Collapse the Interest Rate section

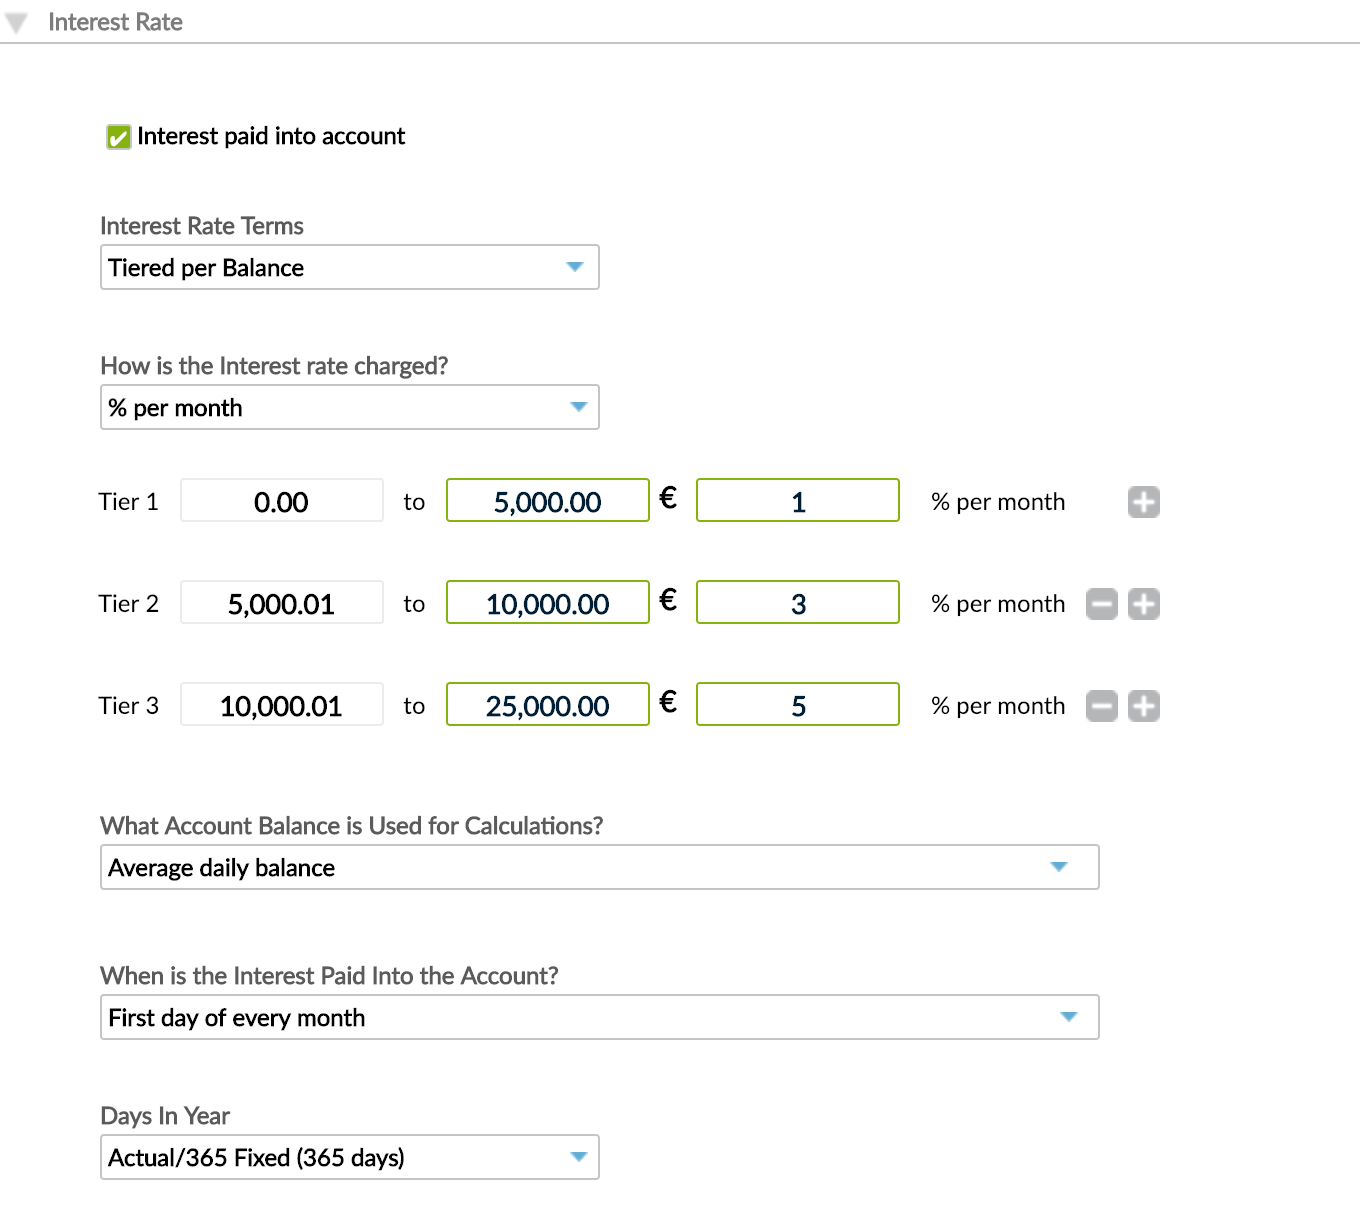click(x=15, y=22)
